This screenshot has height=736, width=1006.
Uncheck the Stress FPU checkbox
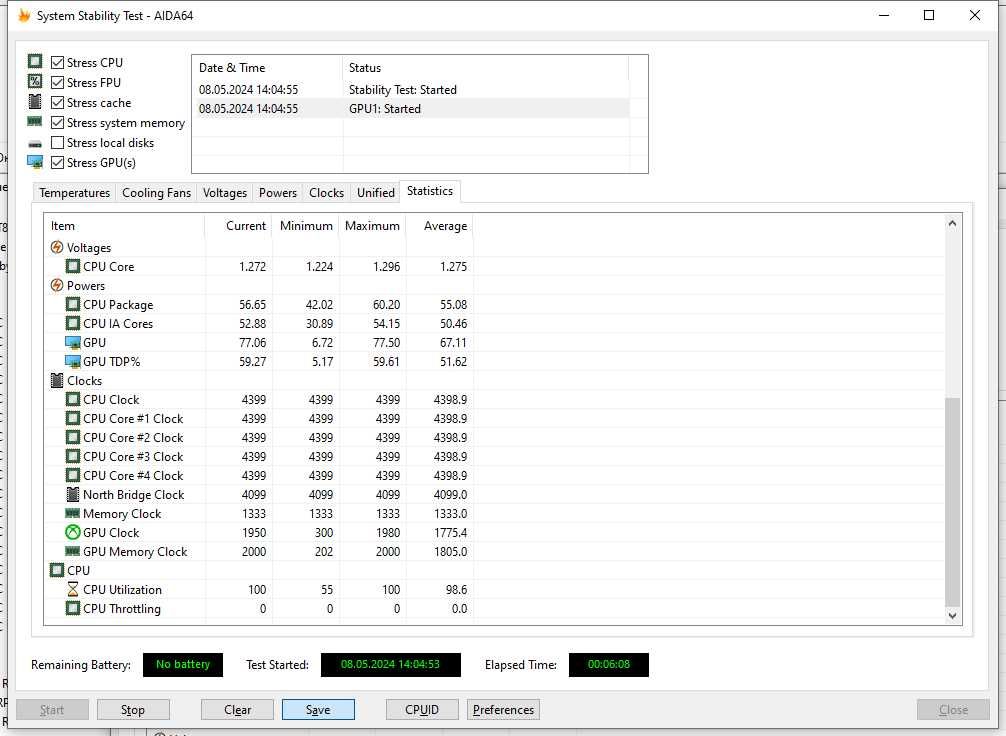point(58,82)
